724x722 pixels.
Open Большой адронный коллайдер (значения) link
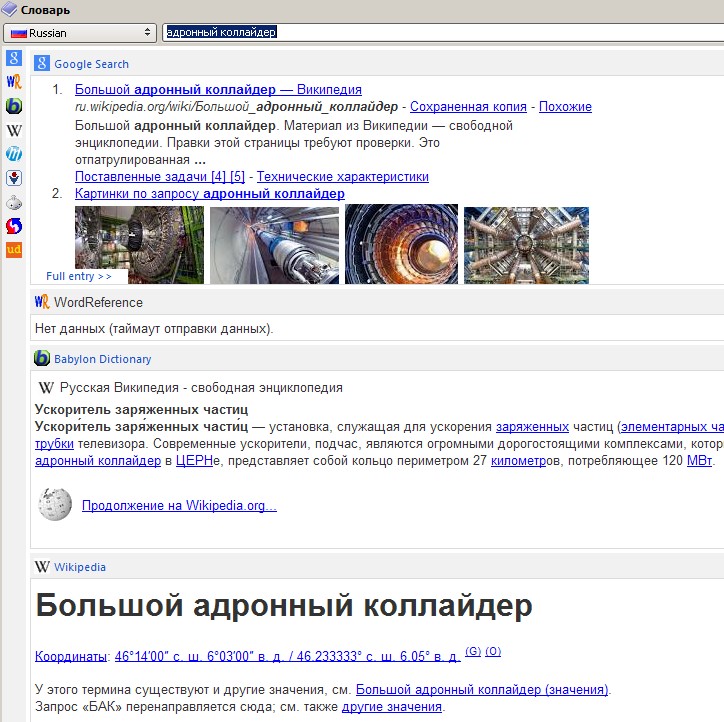click(x=483, y=689)
